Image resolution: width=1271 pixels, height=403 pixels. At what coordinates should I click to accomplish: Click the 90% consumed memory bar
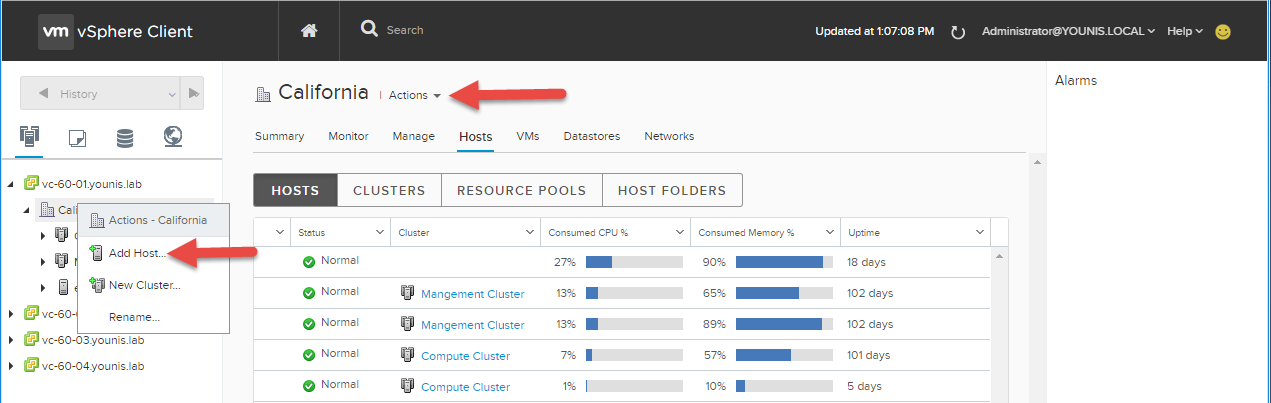point(784,262)
